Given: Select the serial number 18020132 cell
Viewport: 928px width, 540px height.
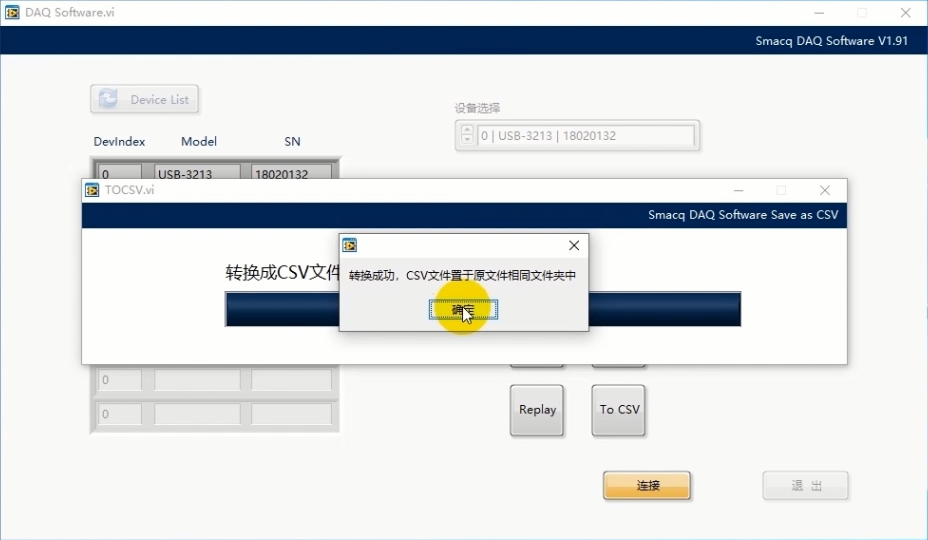Looking at the screenshot, I should click(x=291, y=172).
